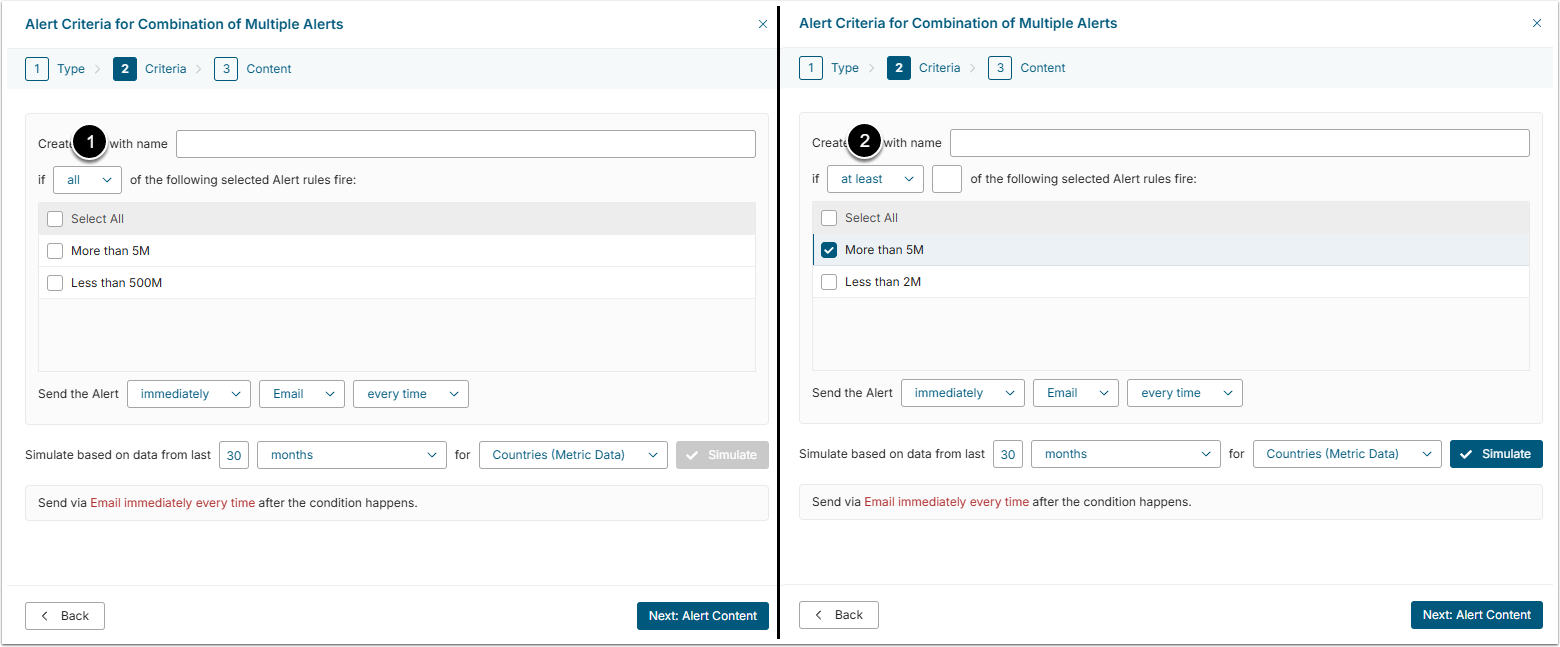
Task: Open the 'at least' condition dropdown
Action: point(875,179)
